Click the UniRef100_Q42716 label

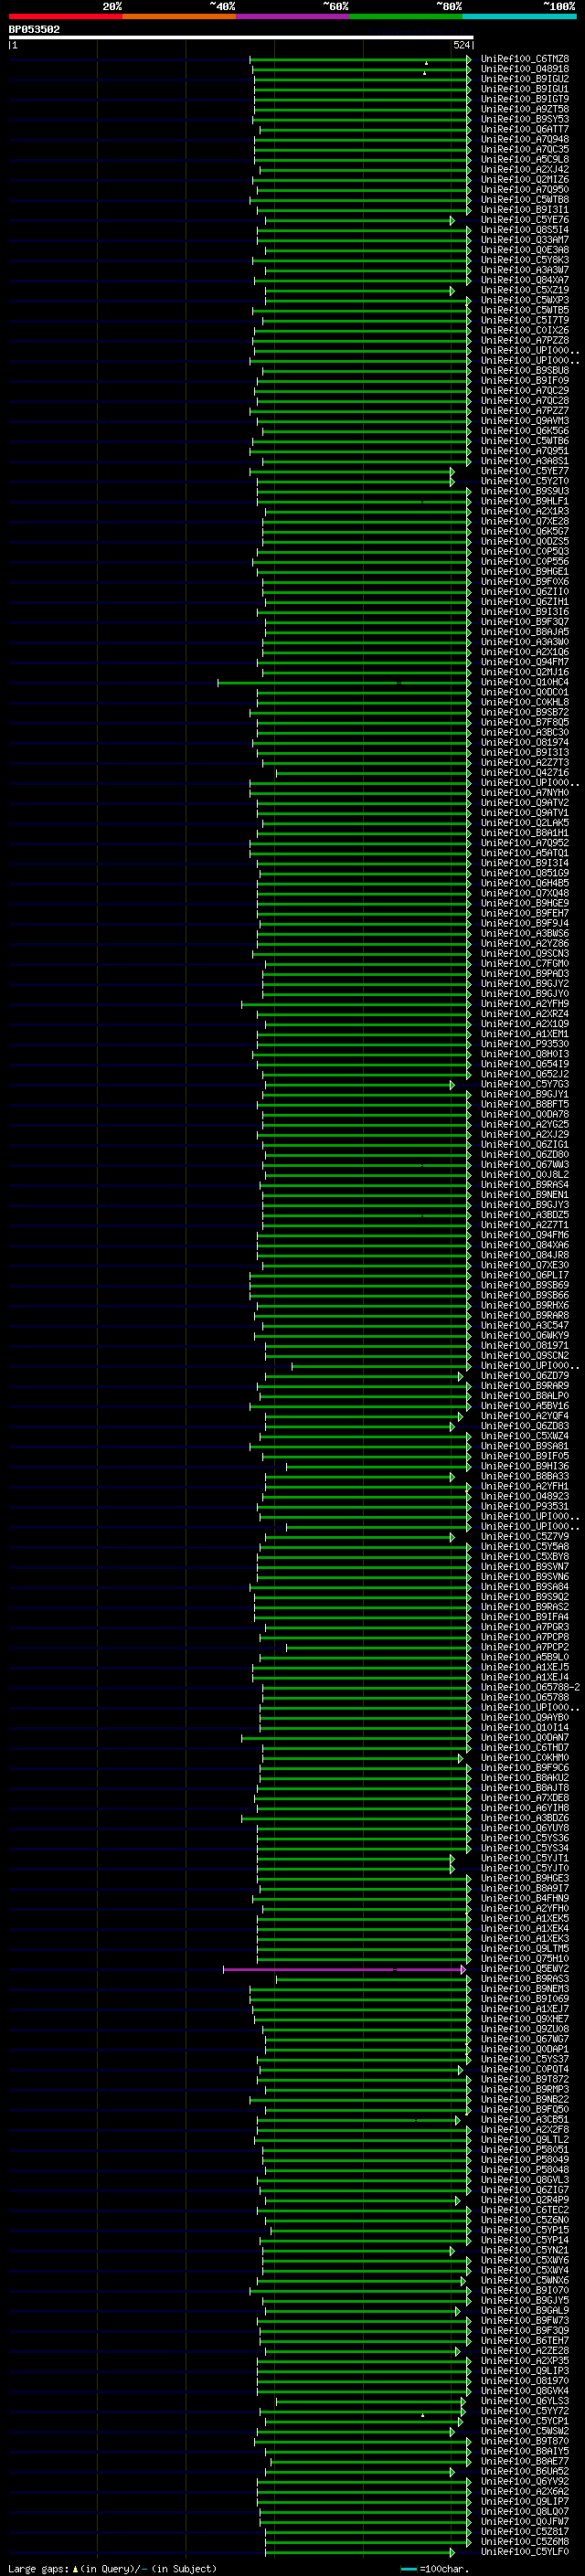point(525,773)
